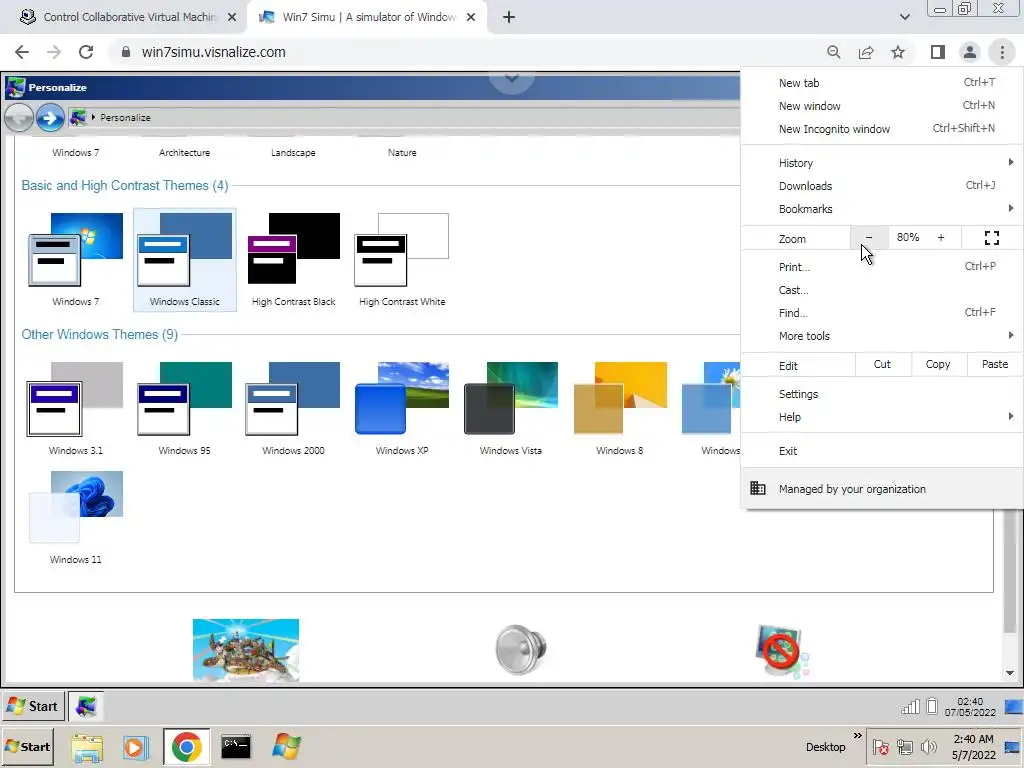The width and height of the screenshot is (1024, 768).
Task: Select Find from Chrome menu
Action: (882, 313)
